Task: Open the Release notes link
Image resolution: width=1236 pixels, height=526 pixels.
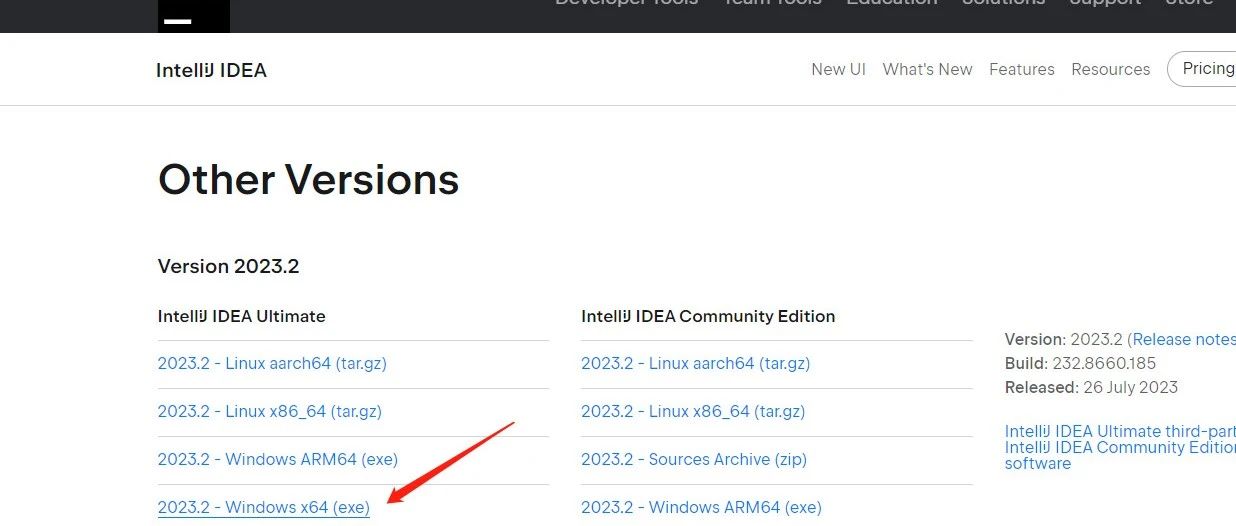Action: click(x=1184, y=339)
